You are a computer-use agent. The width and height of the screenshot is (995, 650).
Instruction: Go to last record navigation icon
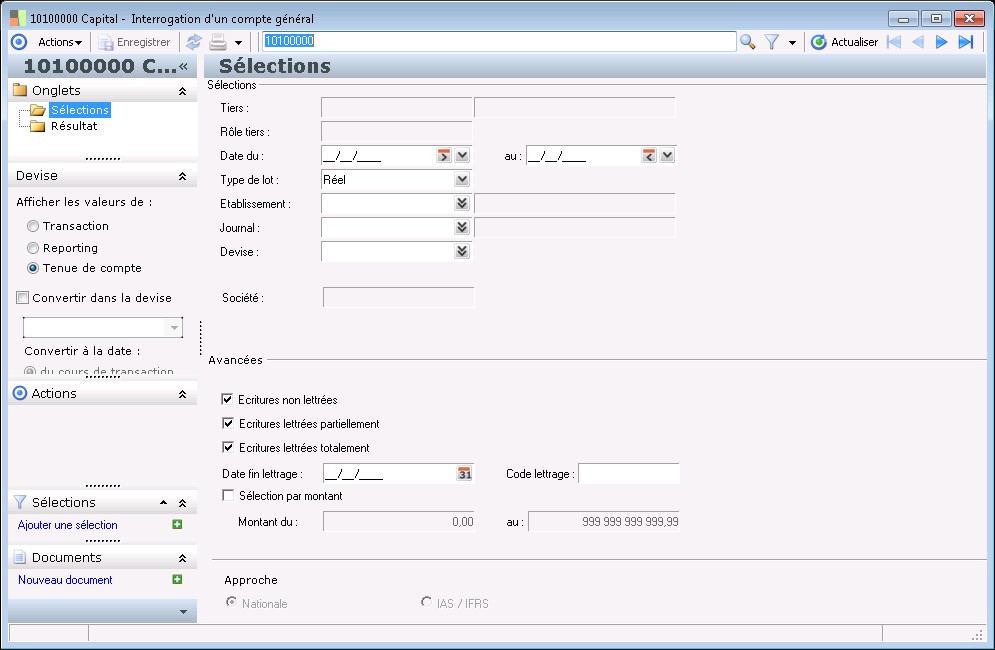[x=966, y=42]
